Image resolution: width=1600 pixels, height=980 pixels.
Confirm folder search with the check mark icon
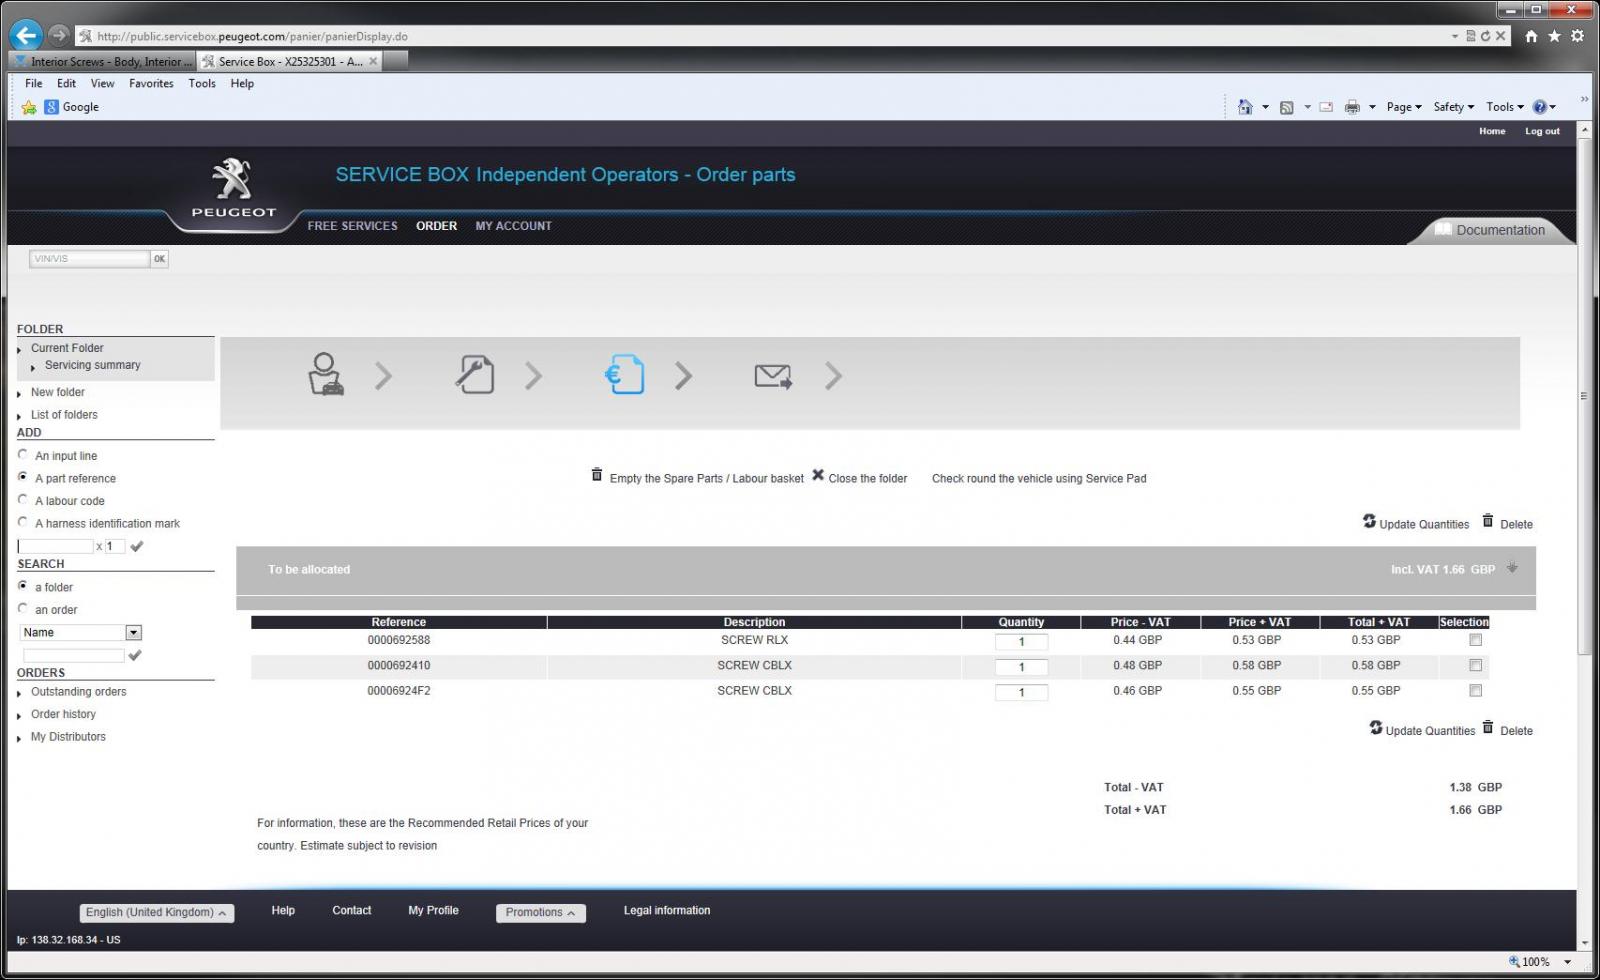pos(135,655)
